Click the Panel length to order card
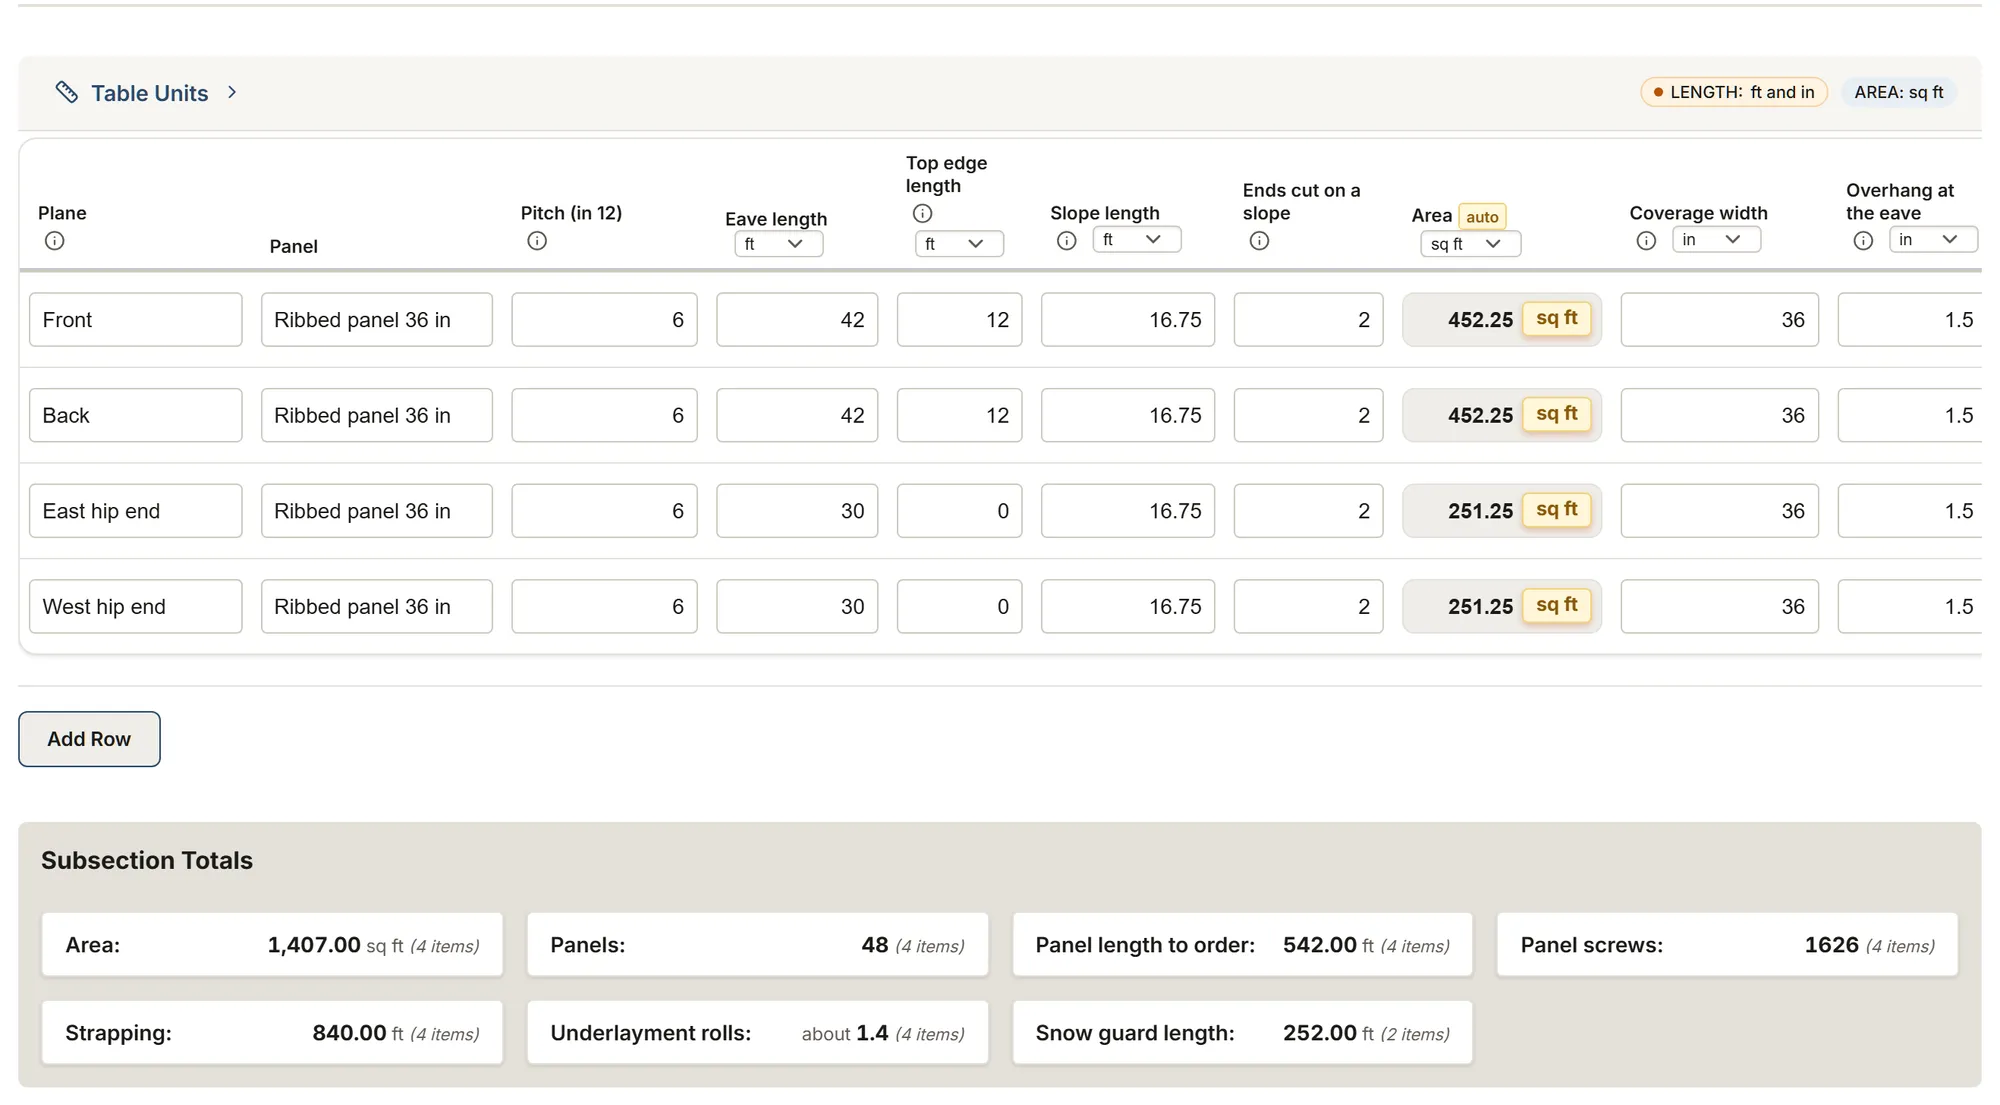This screenshot has height=1105, width=2000. (1243, 945)
